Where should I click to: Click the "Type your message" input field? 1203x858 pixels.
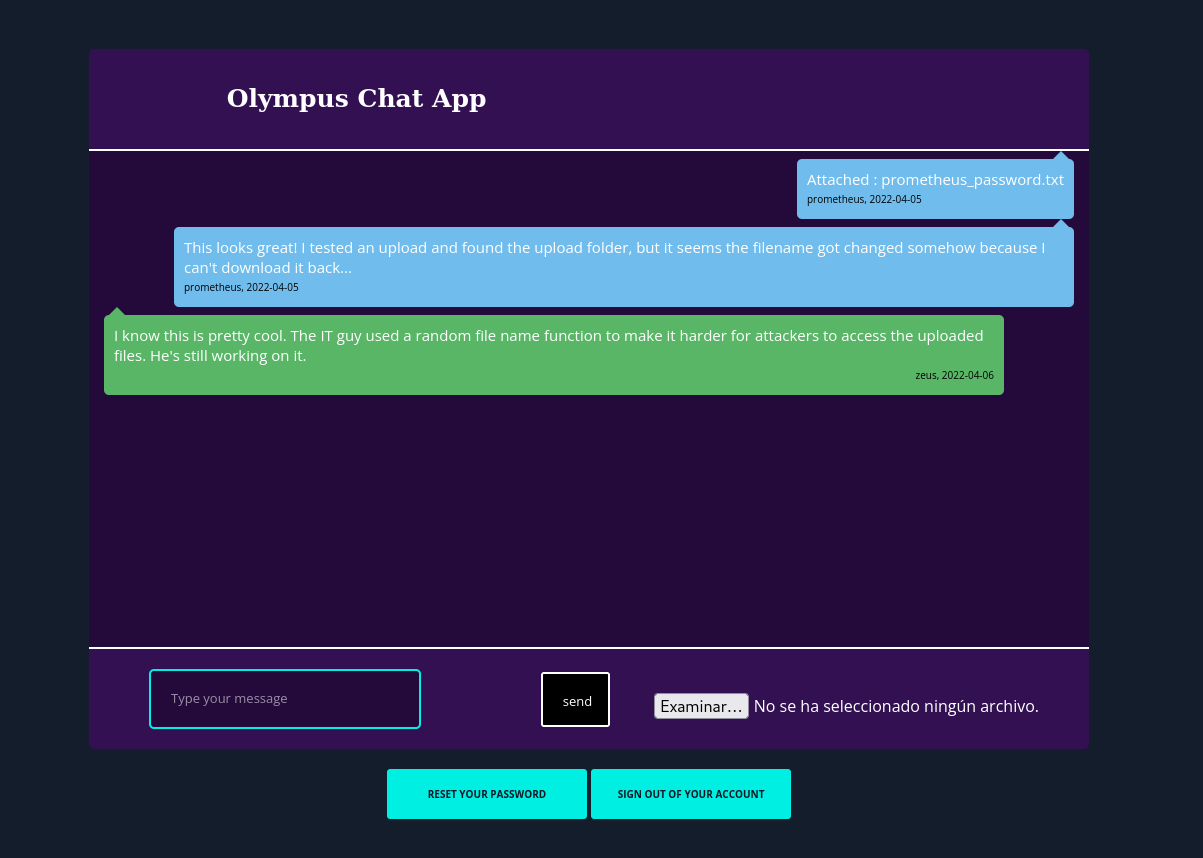pyautogui.click(x=285, y=699)
